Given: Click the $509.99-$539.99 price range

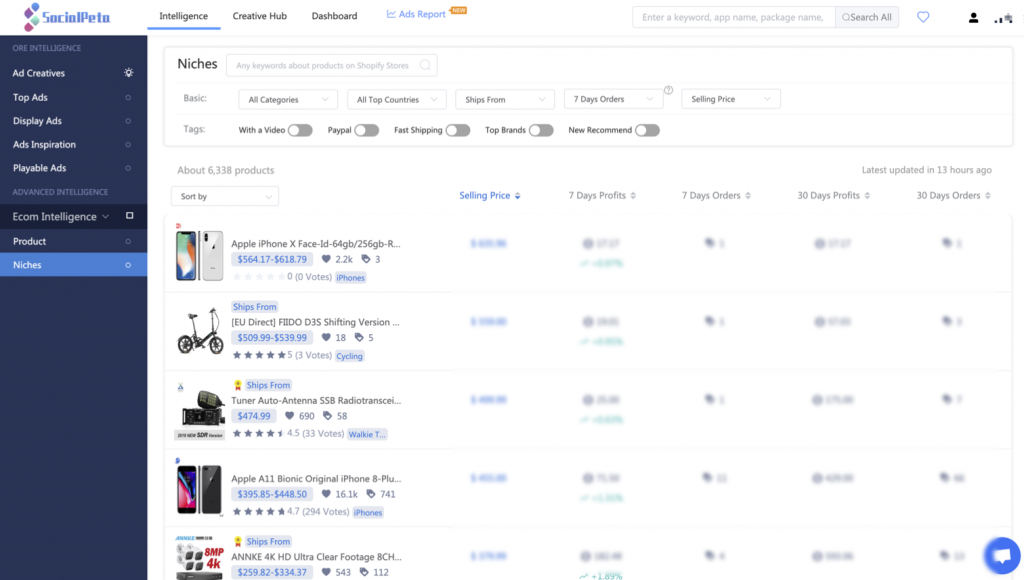Looking at the screenshot, I should [272, 338].
